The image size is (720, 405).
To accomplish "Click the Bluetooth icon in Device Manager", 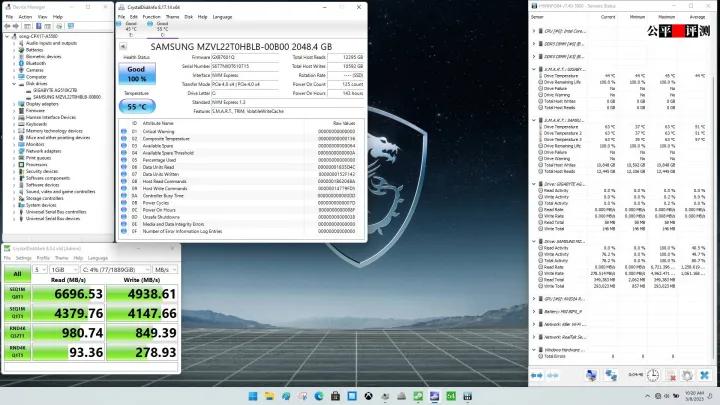I will [x=21, y=63].
